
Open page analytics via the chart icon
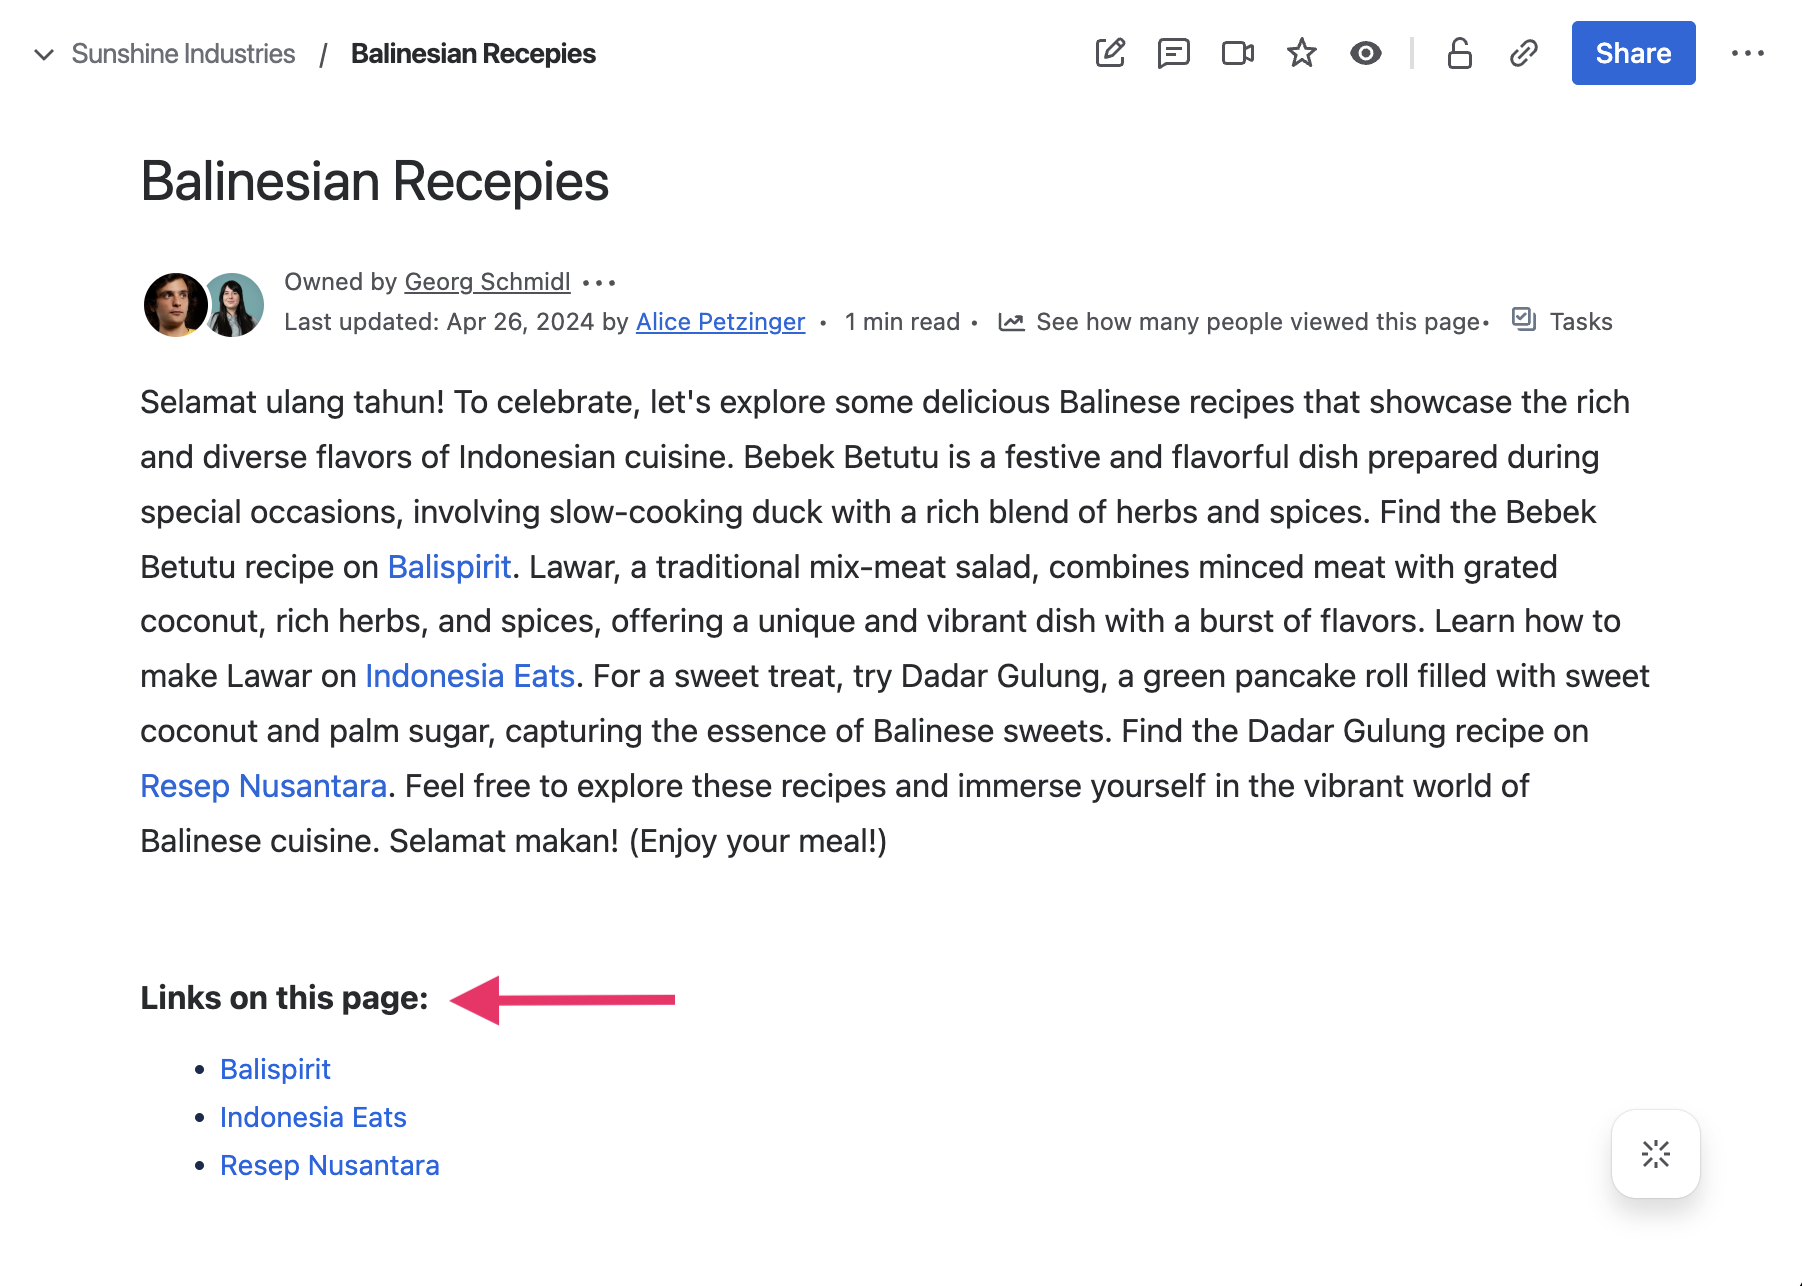pyautogui.click(x=1012, y=321)
